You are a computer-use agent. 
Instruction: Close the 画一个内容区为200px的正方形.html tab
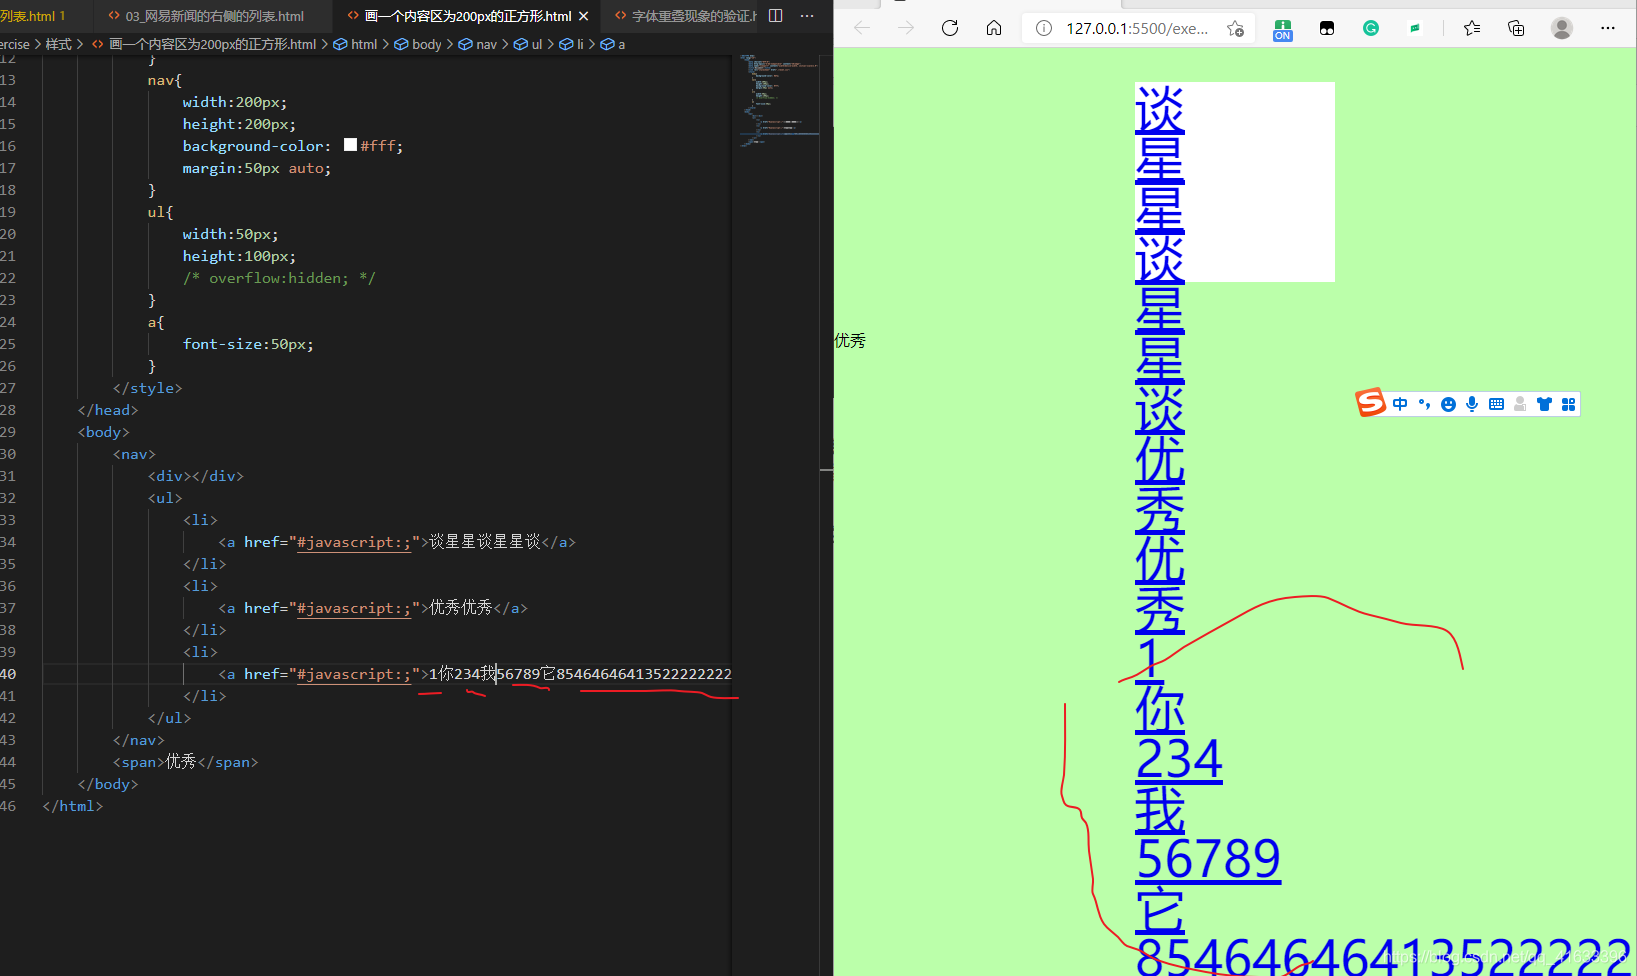[x=584, y=16]
